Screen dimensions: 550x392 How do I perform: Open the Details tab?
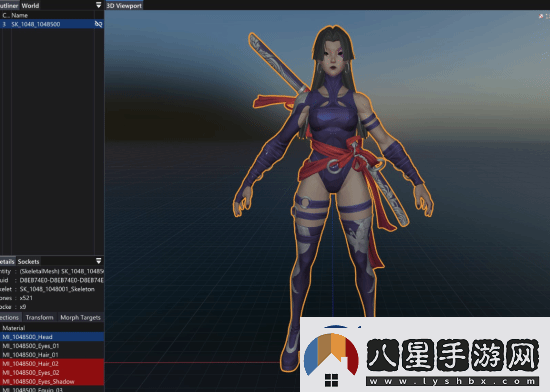click(7, 261)
